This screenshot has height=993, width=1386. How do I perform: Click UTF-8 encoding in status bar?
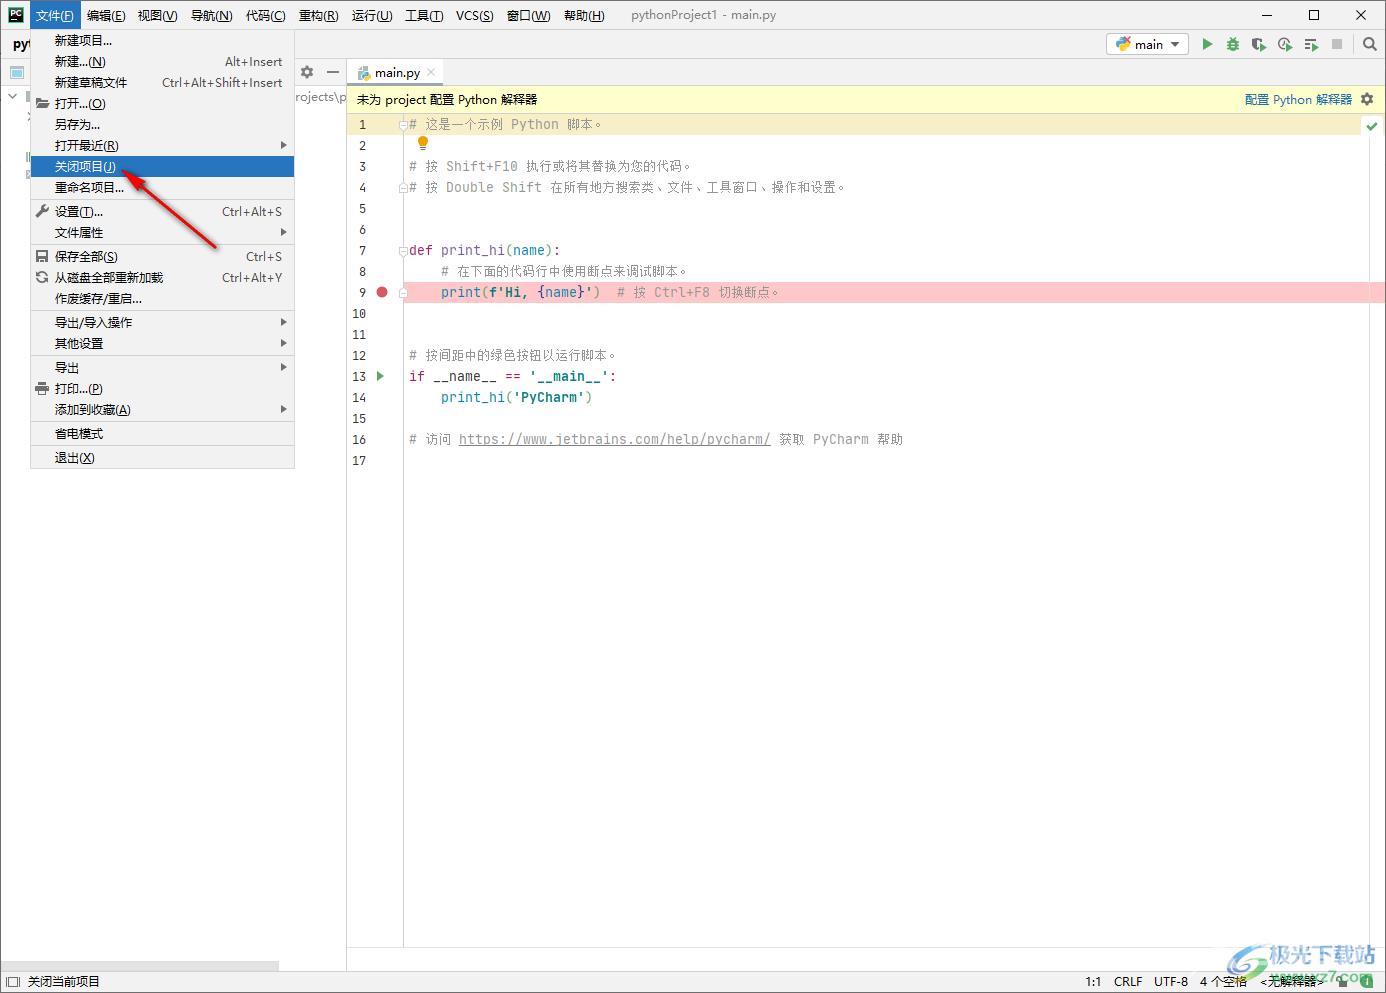tap(1171, 981)
